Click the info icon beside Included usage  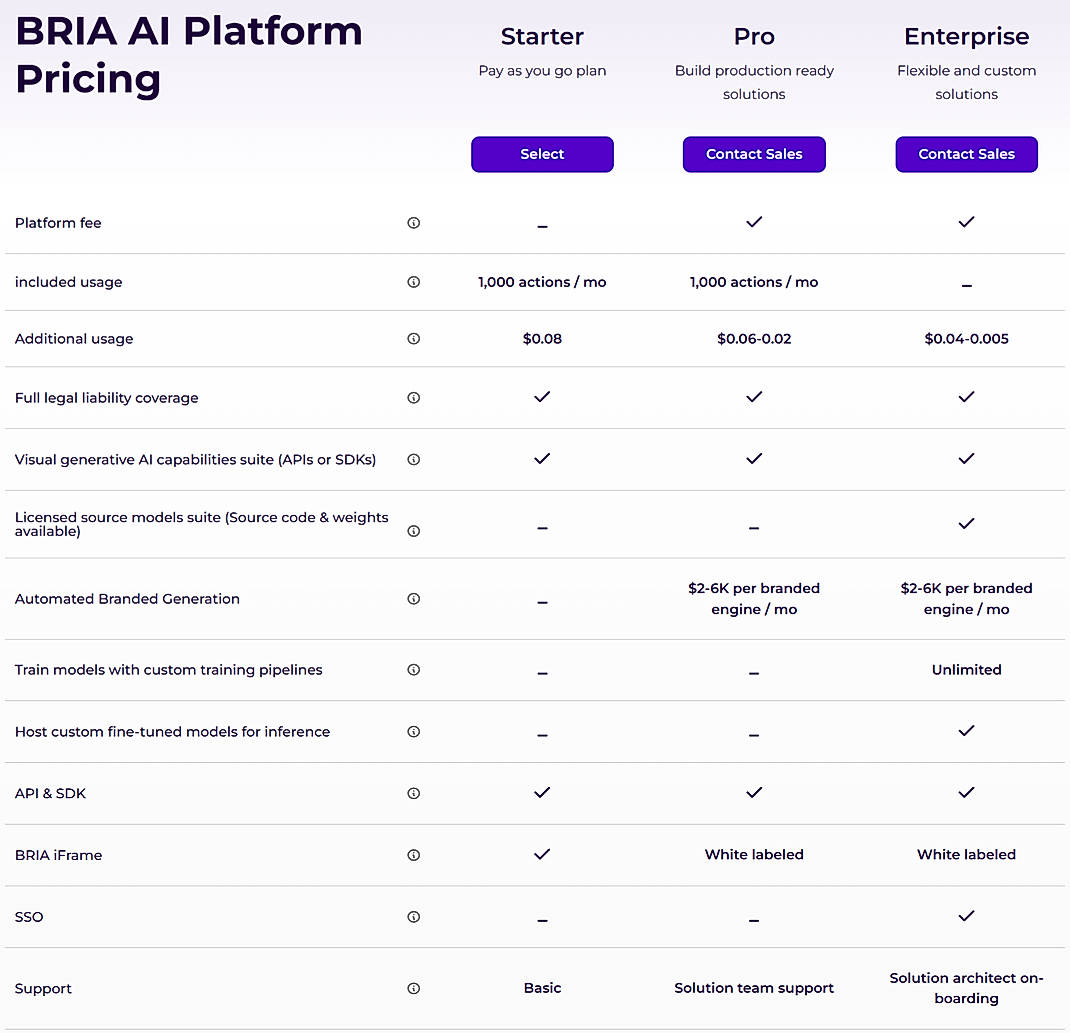click(x=413, y=282)
